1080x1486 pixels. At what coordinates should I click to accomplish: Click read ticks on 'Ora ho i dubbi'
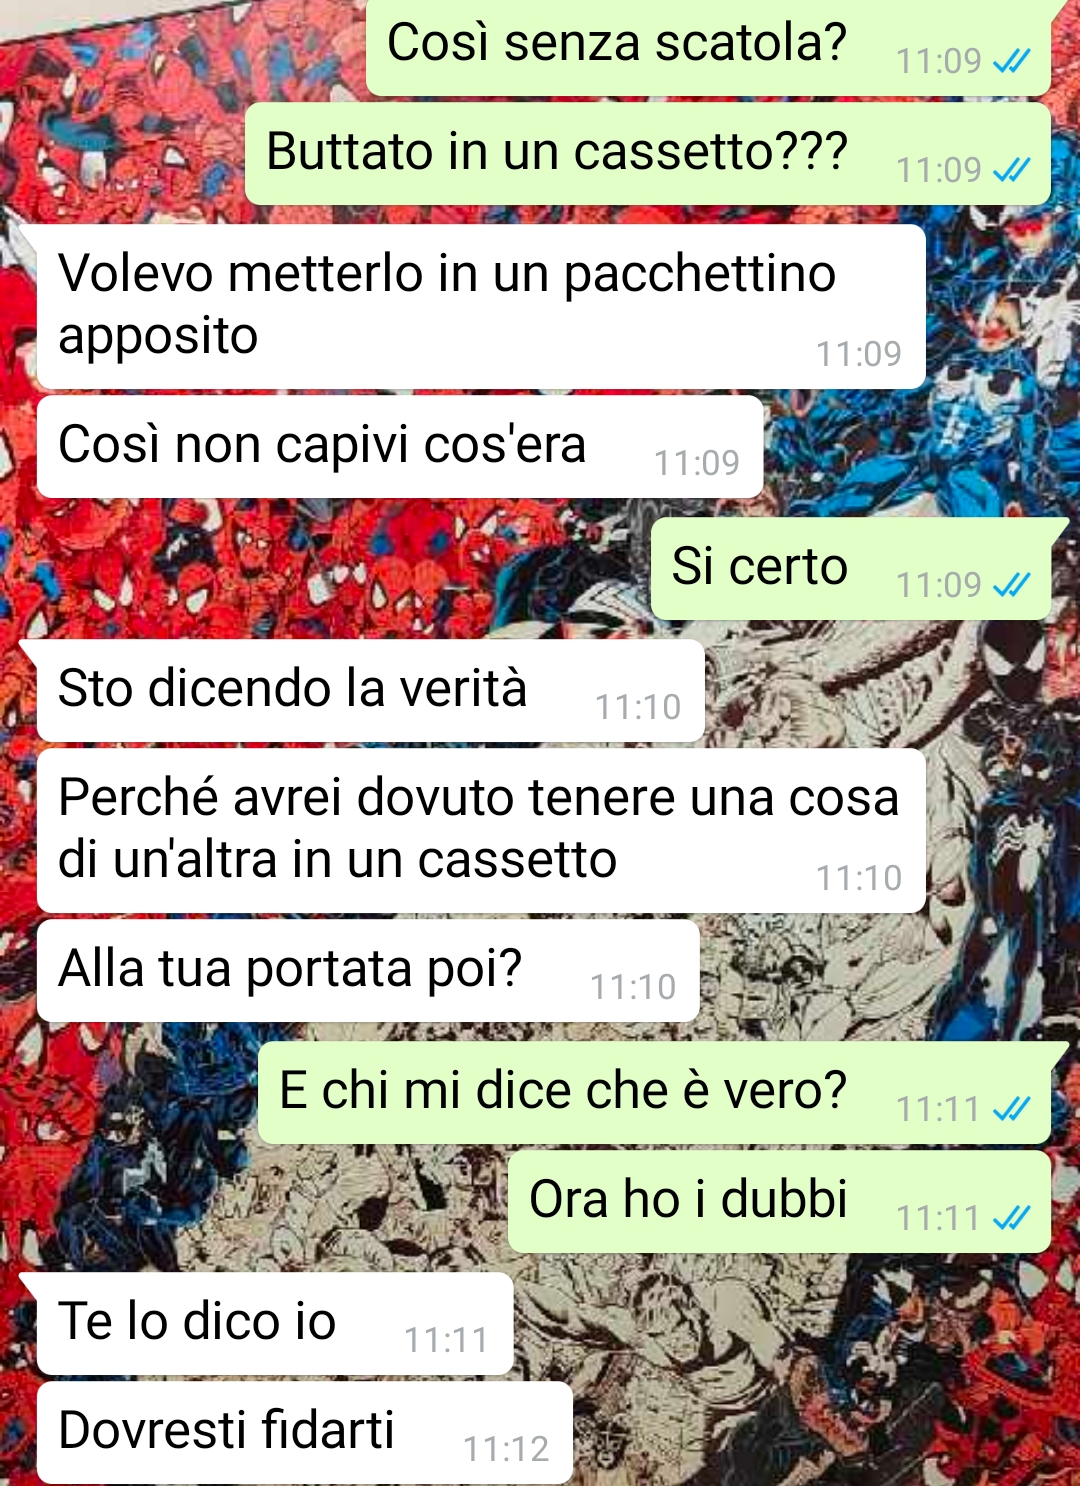click(1011, 1218)
